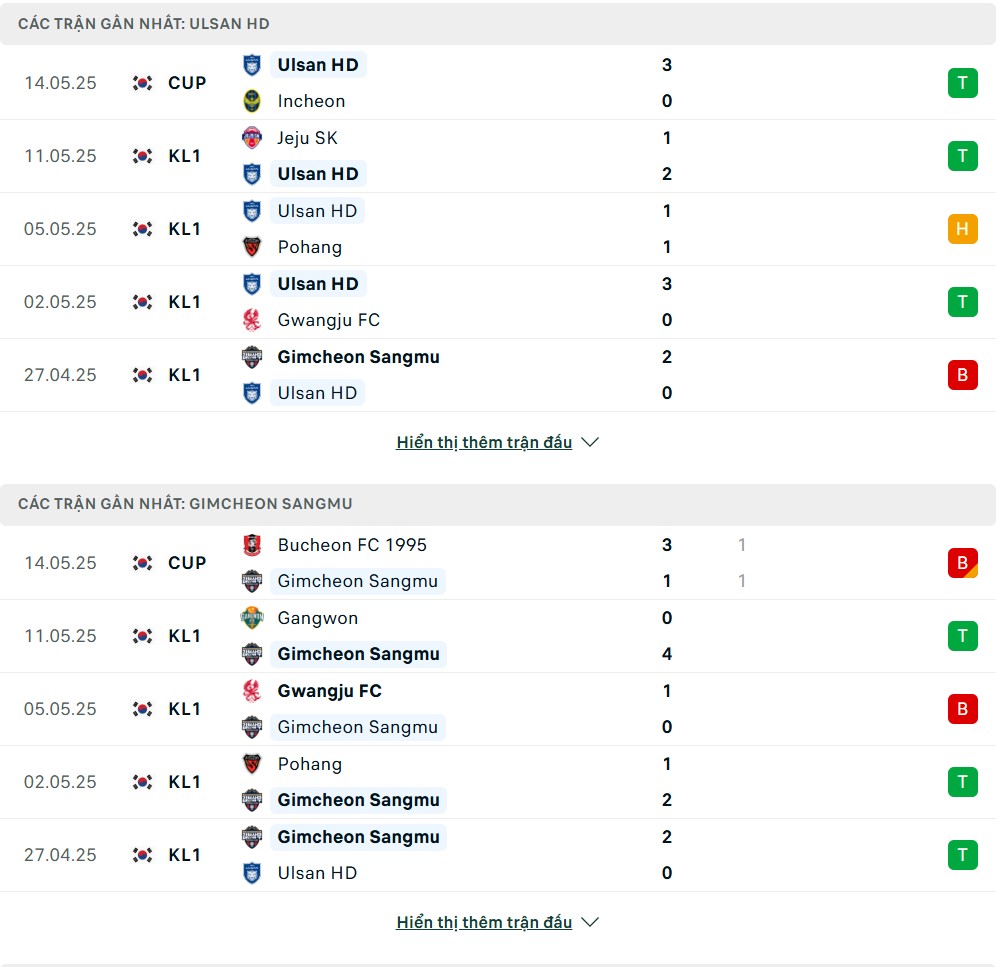Click Gwangju FC crest in 02.05.25 Ulsan match
Viewport: 997px width, 967px height.
click(252, 320)
